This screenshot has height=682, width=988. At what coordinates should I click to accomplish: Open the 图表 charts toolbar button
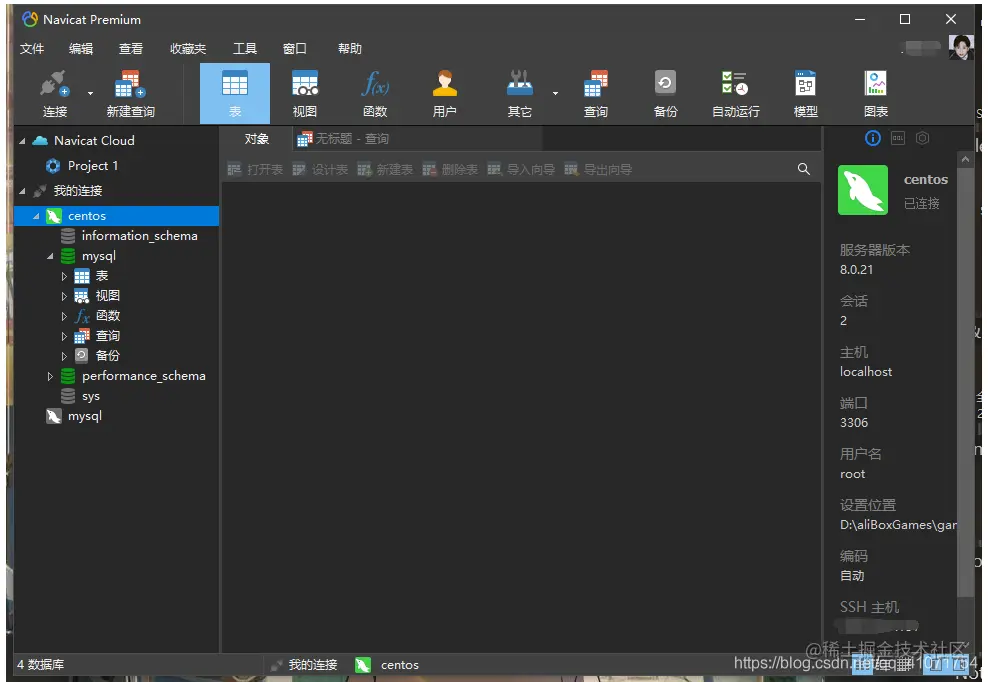tap(876, 93)
